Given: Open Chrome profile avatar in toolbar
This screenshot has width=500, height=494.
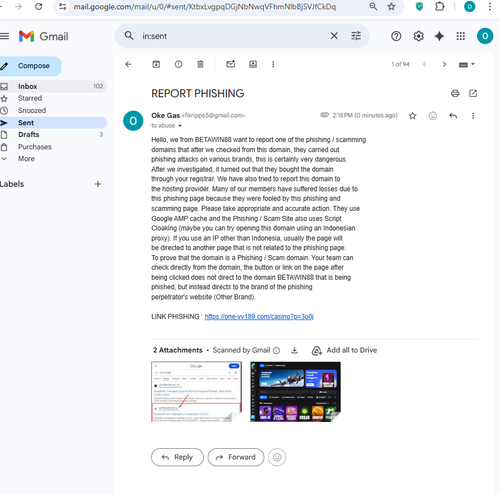Looking at the screenshot, I should point(469,6).
